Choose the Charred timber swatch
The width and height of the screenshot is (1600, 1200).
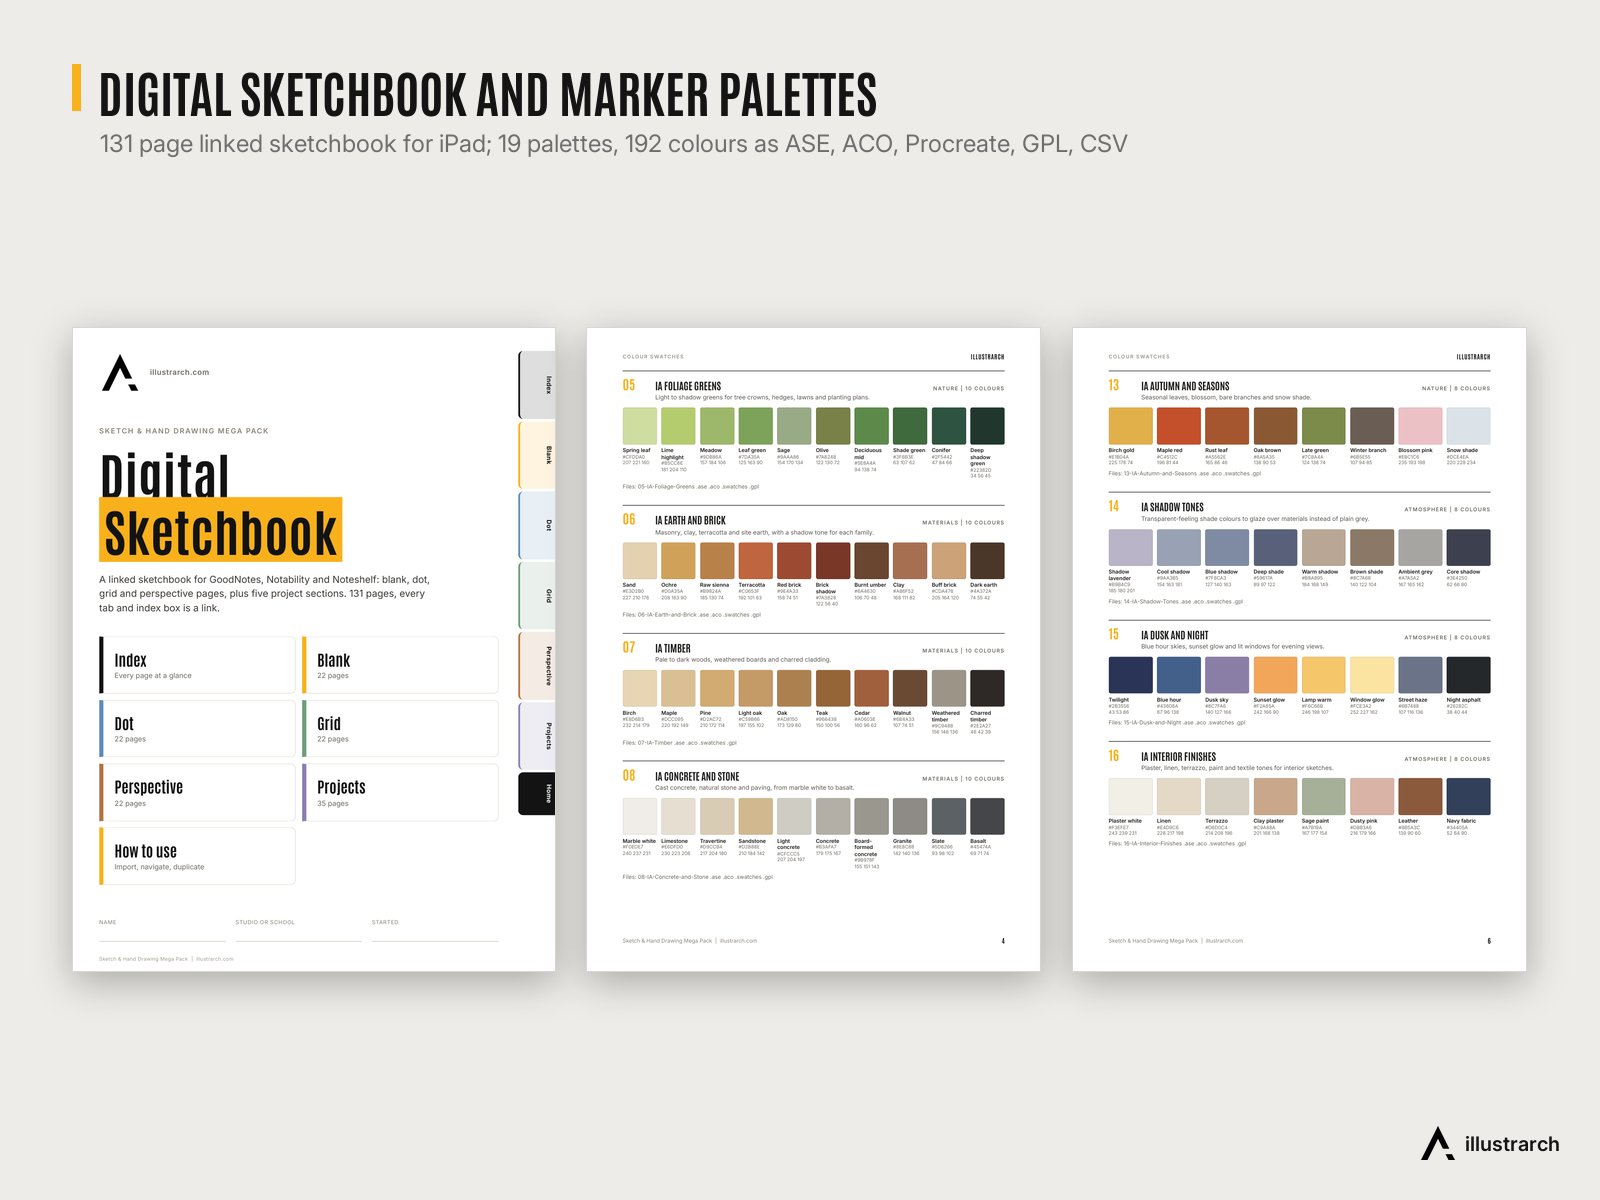987,688
